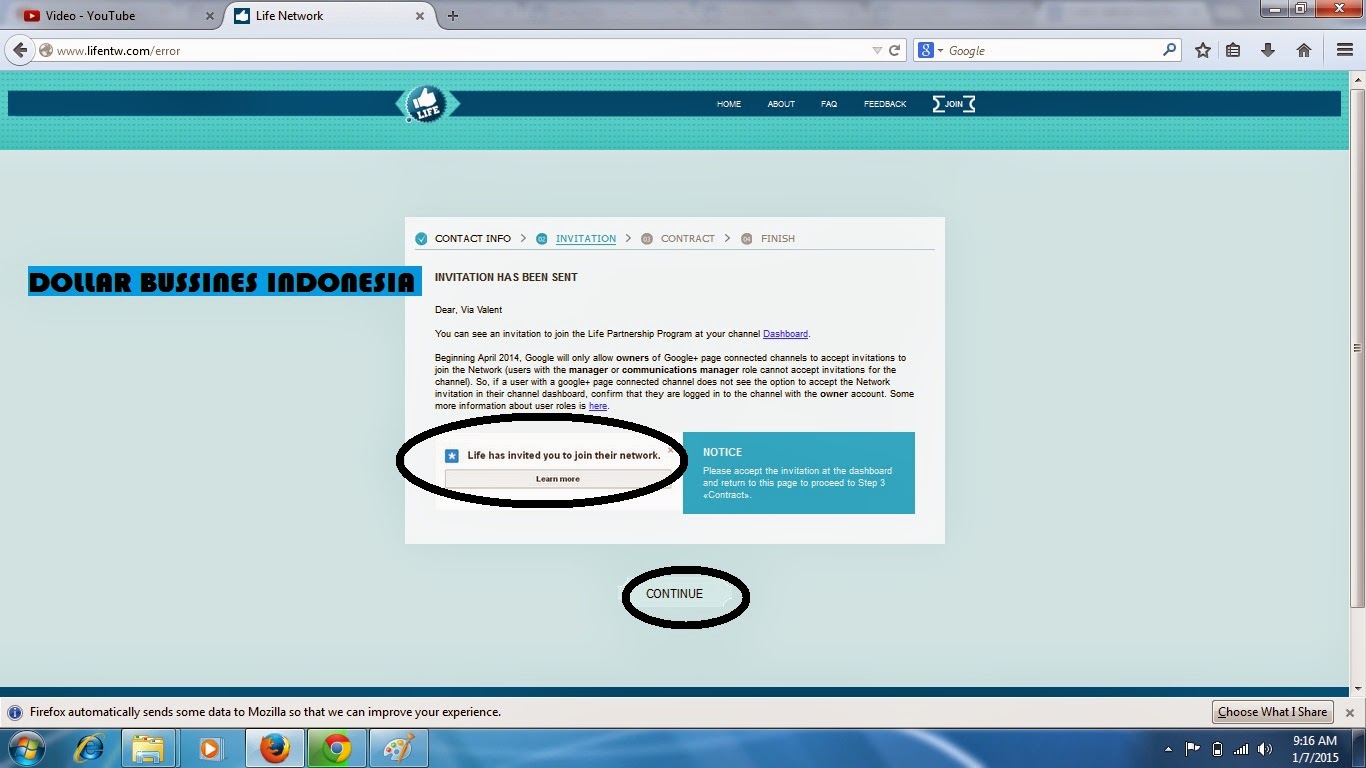This screenshot has width=1366, height=768.
Task: Select the CONTRACT step
Action: (x=688, y=239)
